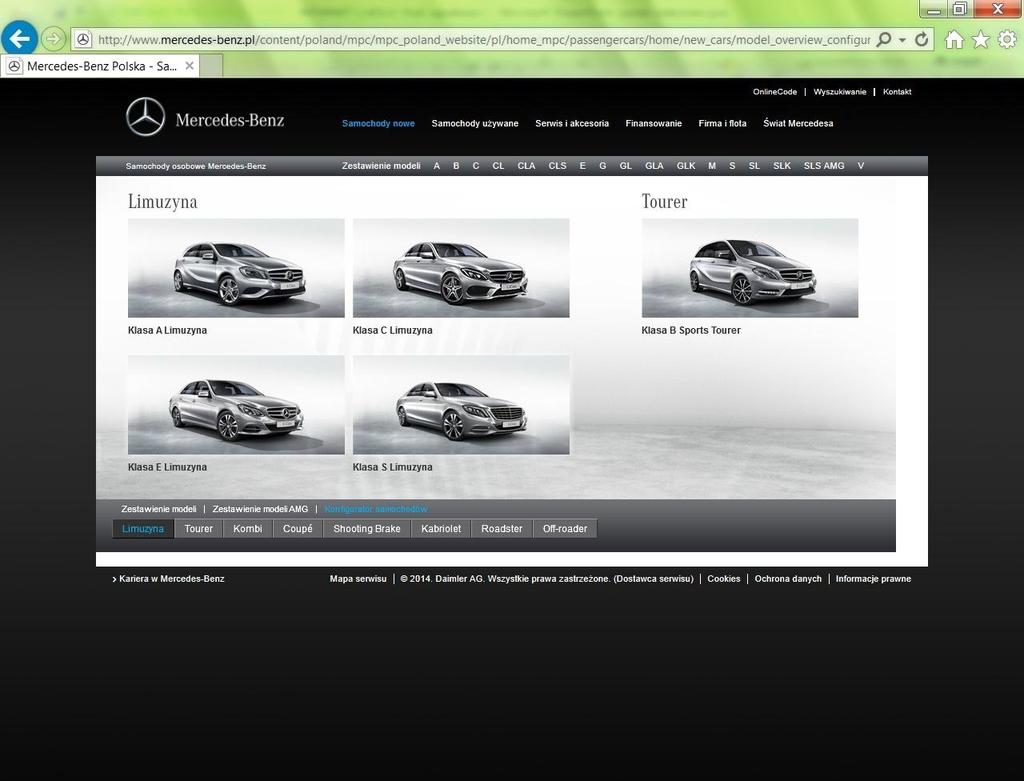Click the browser forward arrow button
The width and height of the screenshot is (1024, 781).
pos(54,39)
